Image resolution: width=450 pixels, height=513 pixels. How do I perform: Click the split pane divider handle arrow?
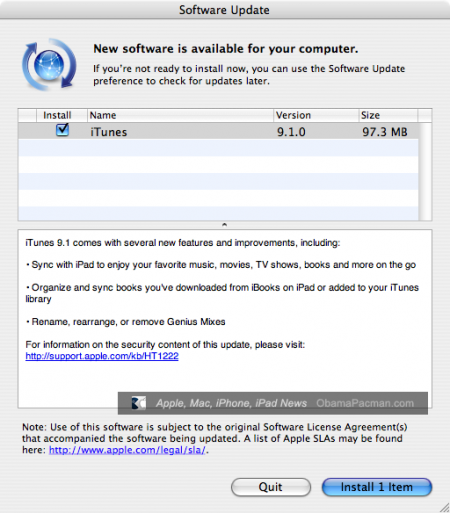click(225, 225)
